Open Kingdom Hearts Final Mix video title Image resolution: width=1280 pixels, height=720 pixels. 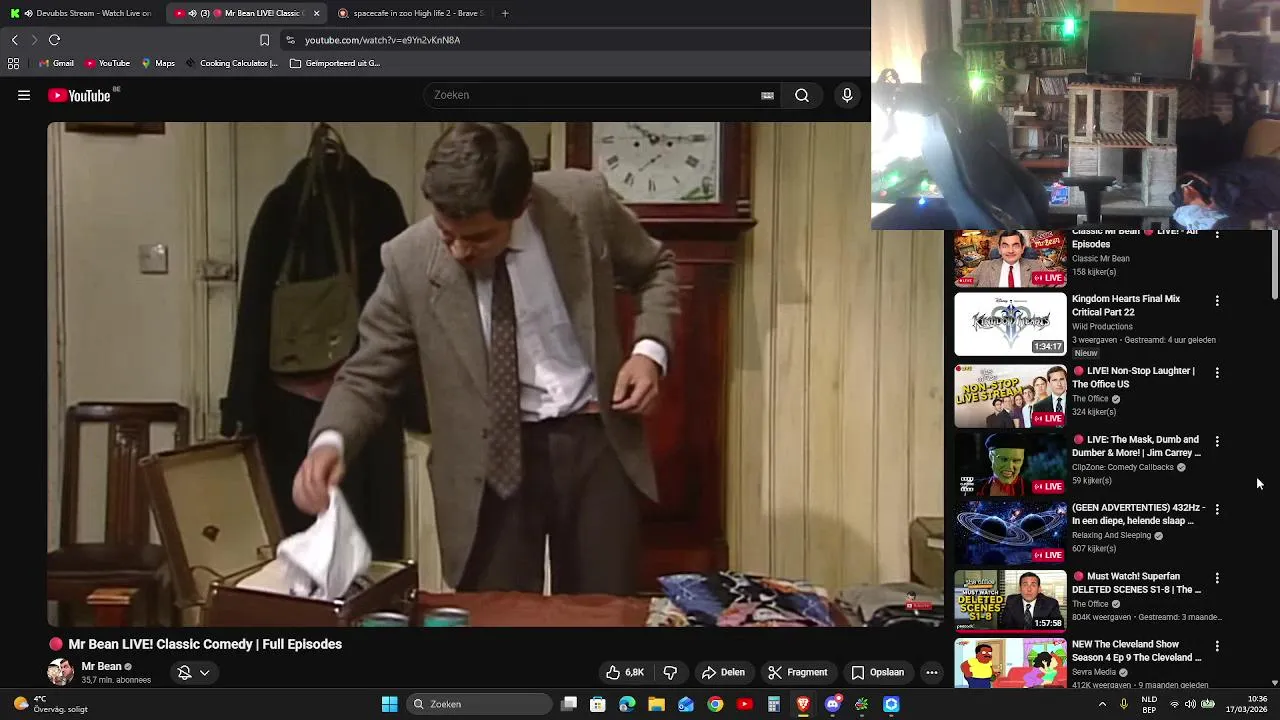click(x=1126, y=305)
